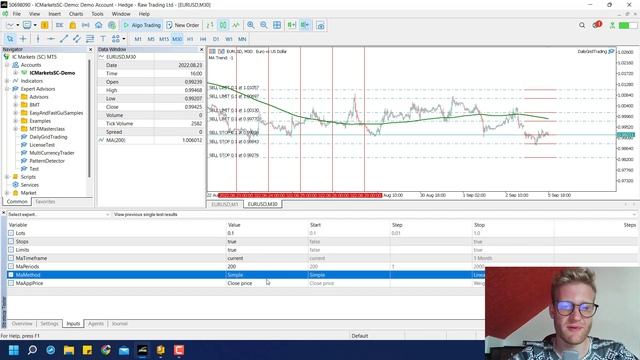The height and width of the screenshot is (360, 640).
Task: Open trading Signals icon in toolbar
Action: point(86,25)
